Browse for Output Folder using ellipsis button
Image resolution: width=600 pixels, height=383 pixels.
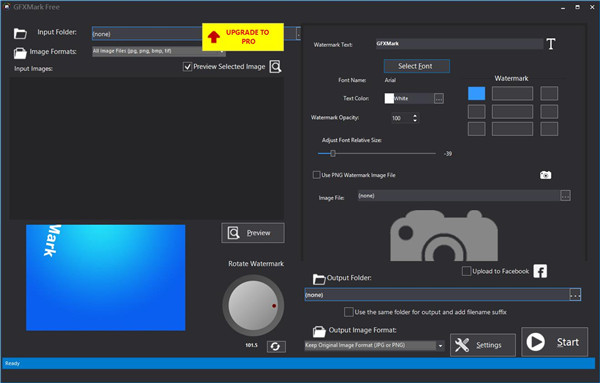tap(575, 295)
